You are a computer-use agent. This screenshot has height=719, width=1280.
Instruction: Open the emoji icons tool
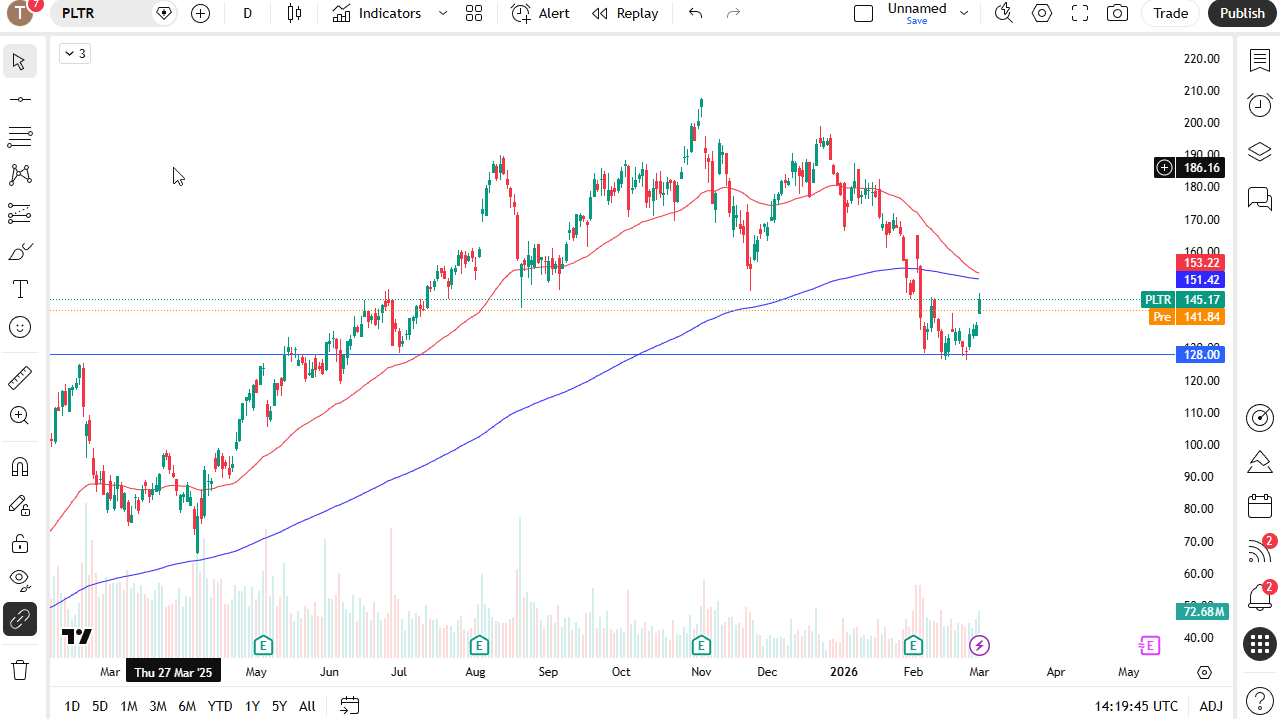(19, 327)
